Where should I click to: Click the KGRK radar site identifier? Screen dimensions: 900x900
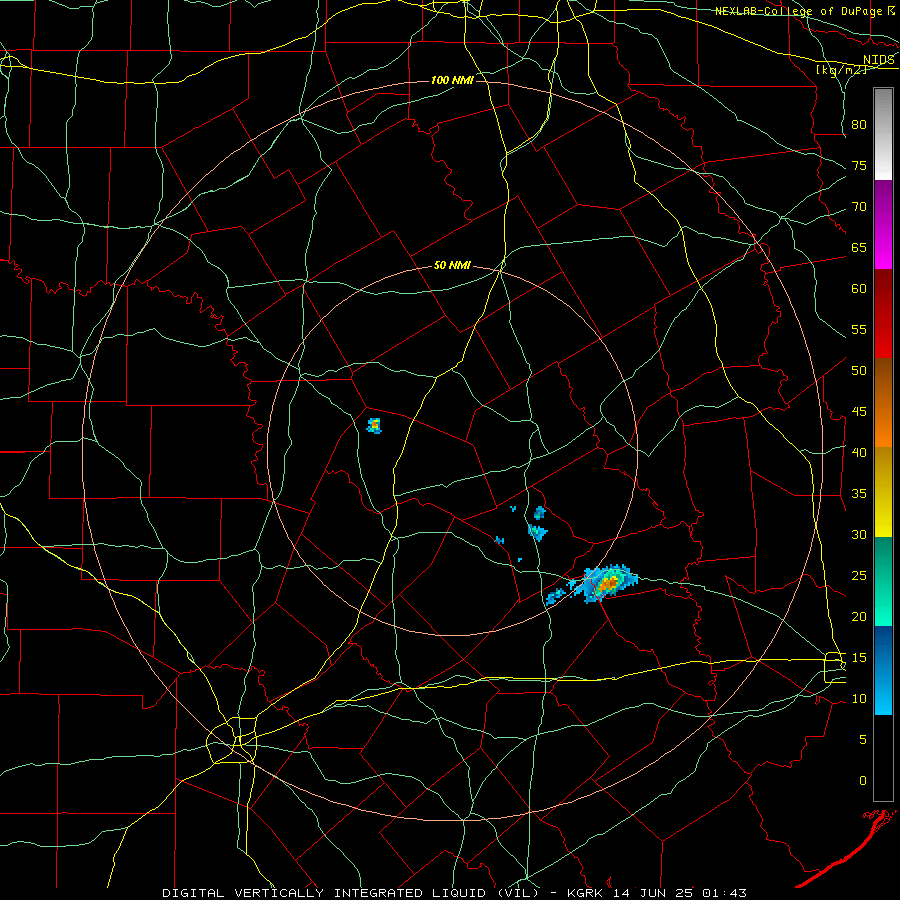point(587,893)
